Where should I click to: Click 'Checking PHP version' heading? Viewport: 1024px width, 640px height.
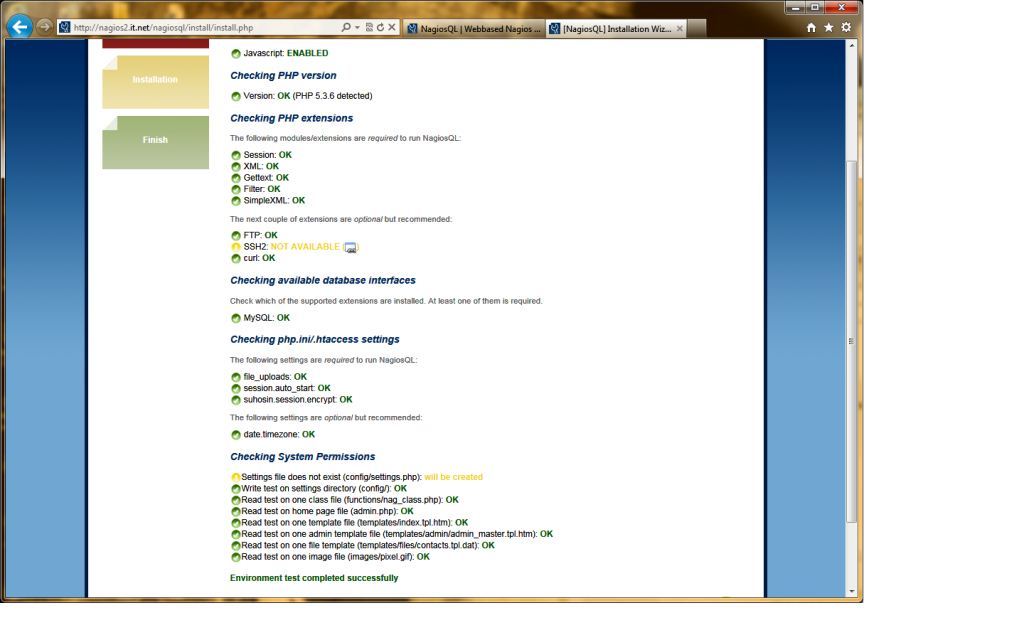283,76
